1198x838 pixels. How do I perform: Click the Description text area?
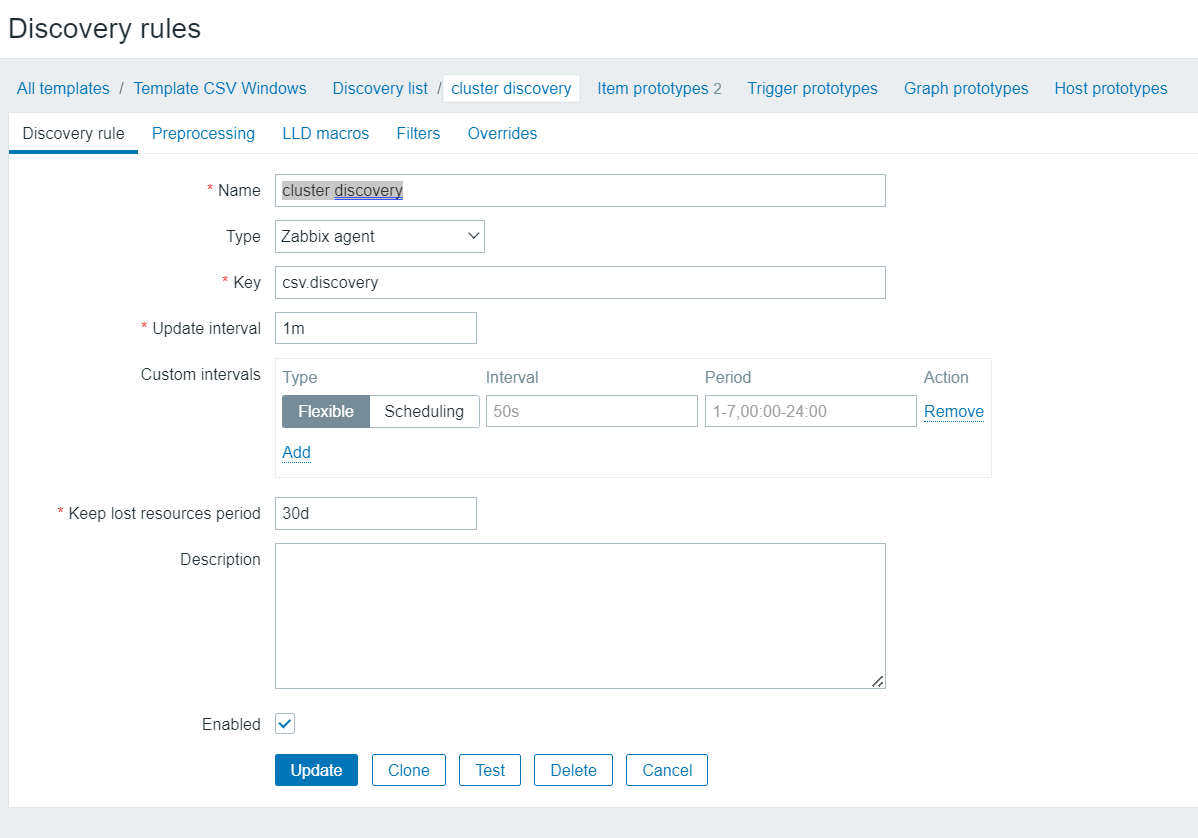pos(580,616)
